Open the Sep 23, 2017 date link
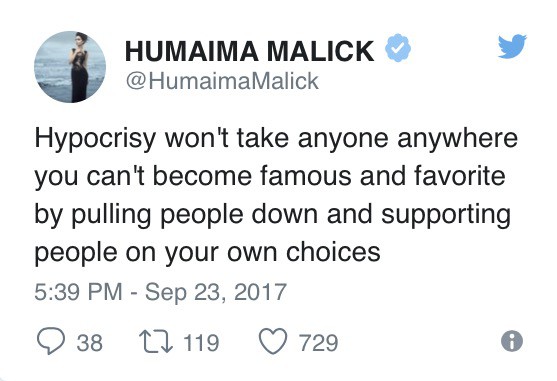557x381 pixels. coord(216,292)
